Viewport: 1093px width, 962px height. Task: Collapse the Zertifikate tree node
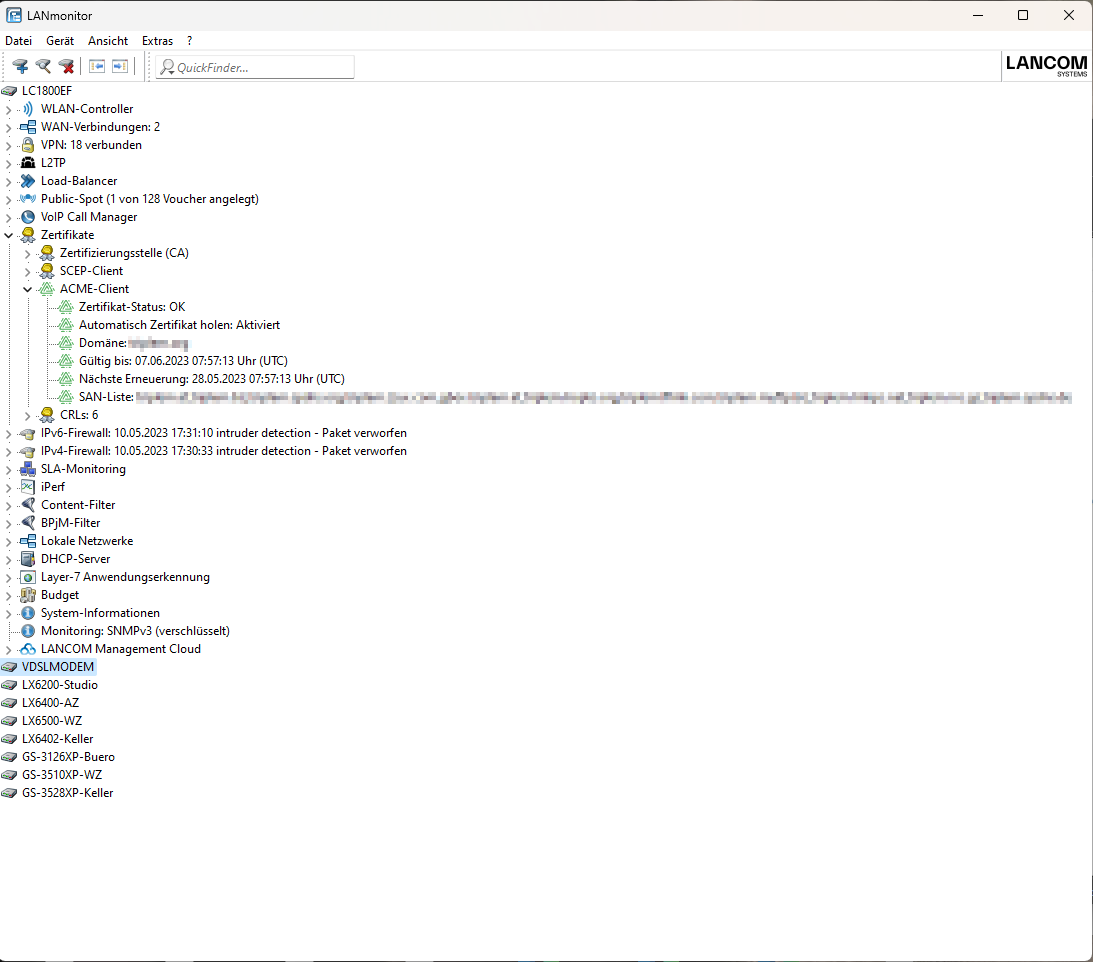9,235
